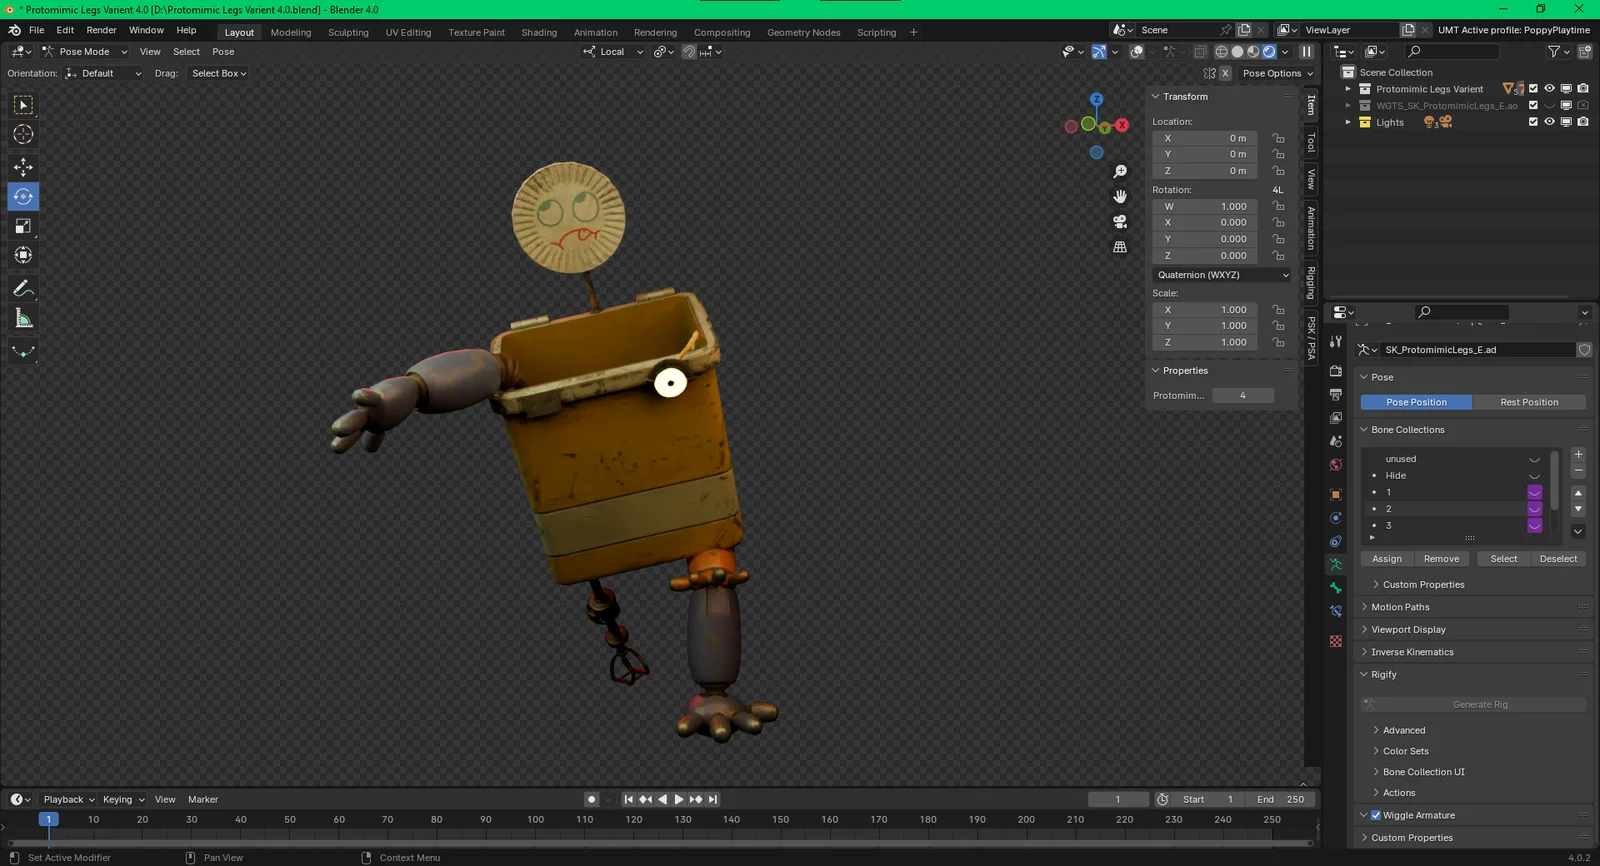Jump to the timeline end frame
This screenshot has width=1600, height=866.
click(713, 799)
